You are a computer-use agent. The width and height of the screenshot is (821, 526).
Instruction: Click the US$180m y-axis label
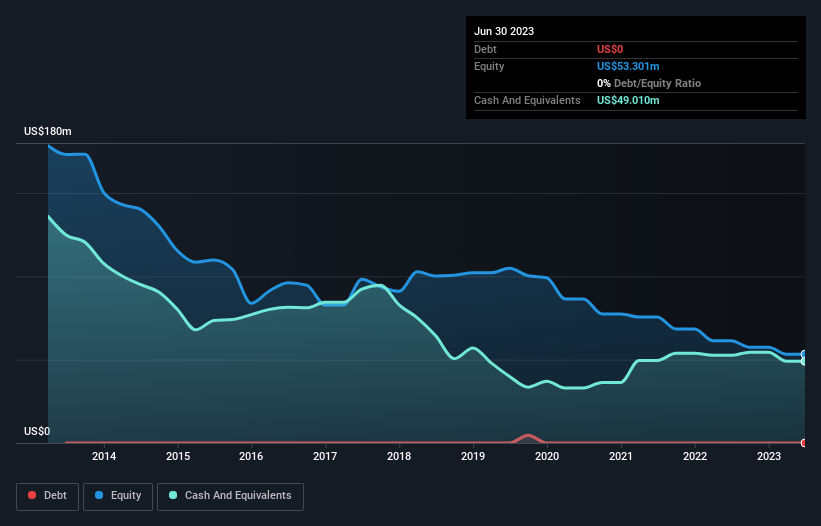point(48,131)
